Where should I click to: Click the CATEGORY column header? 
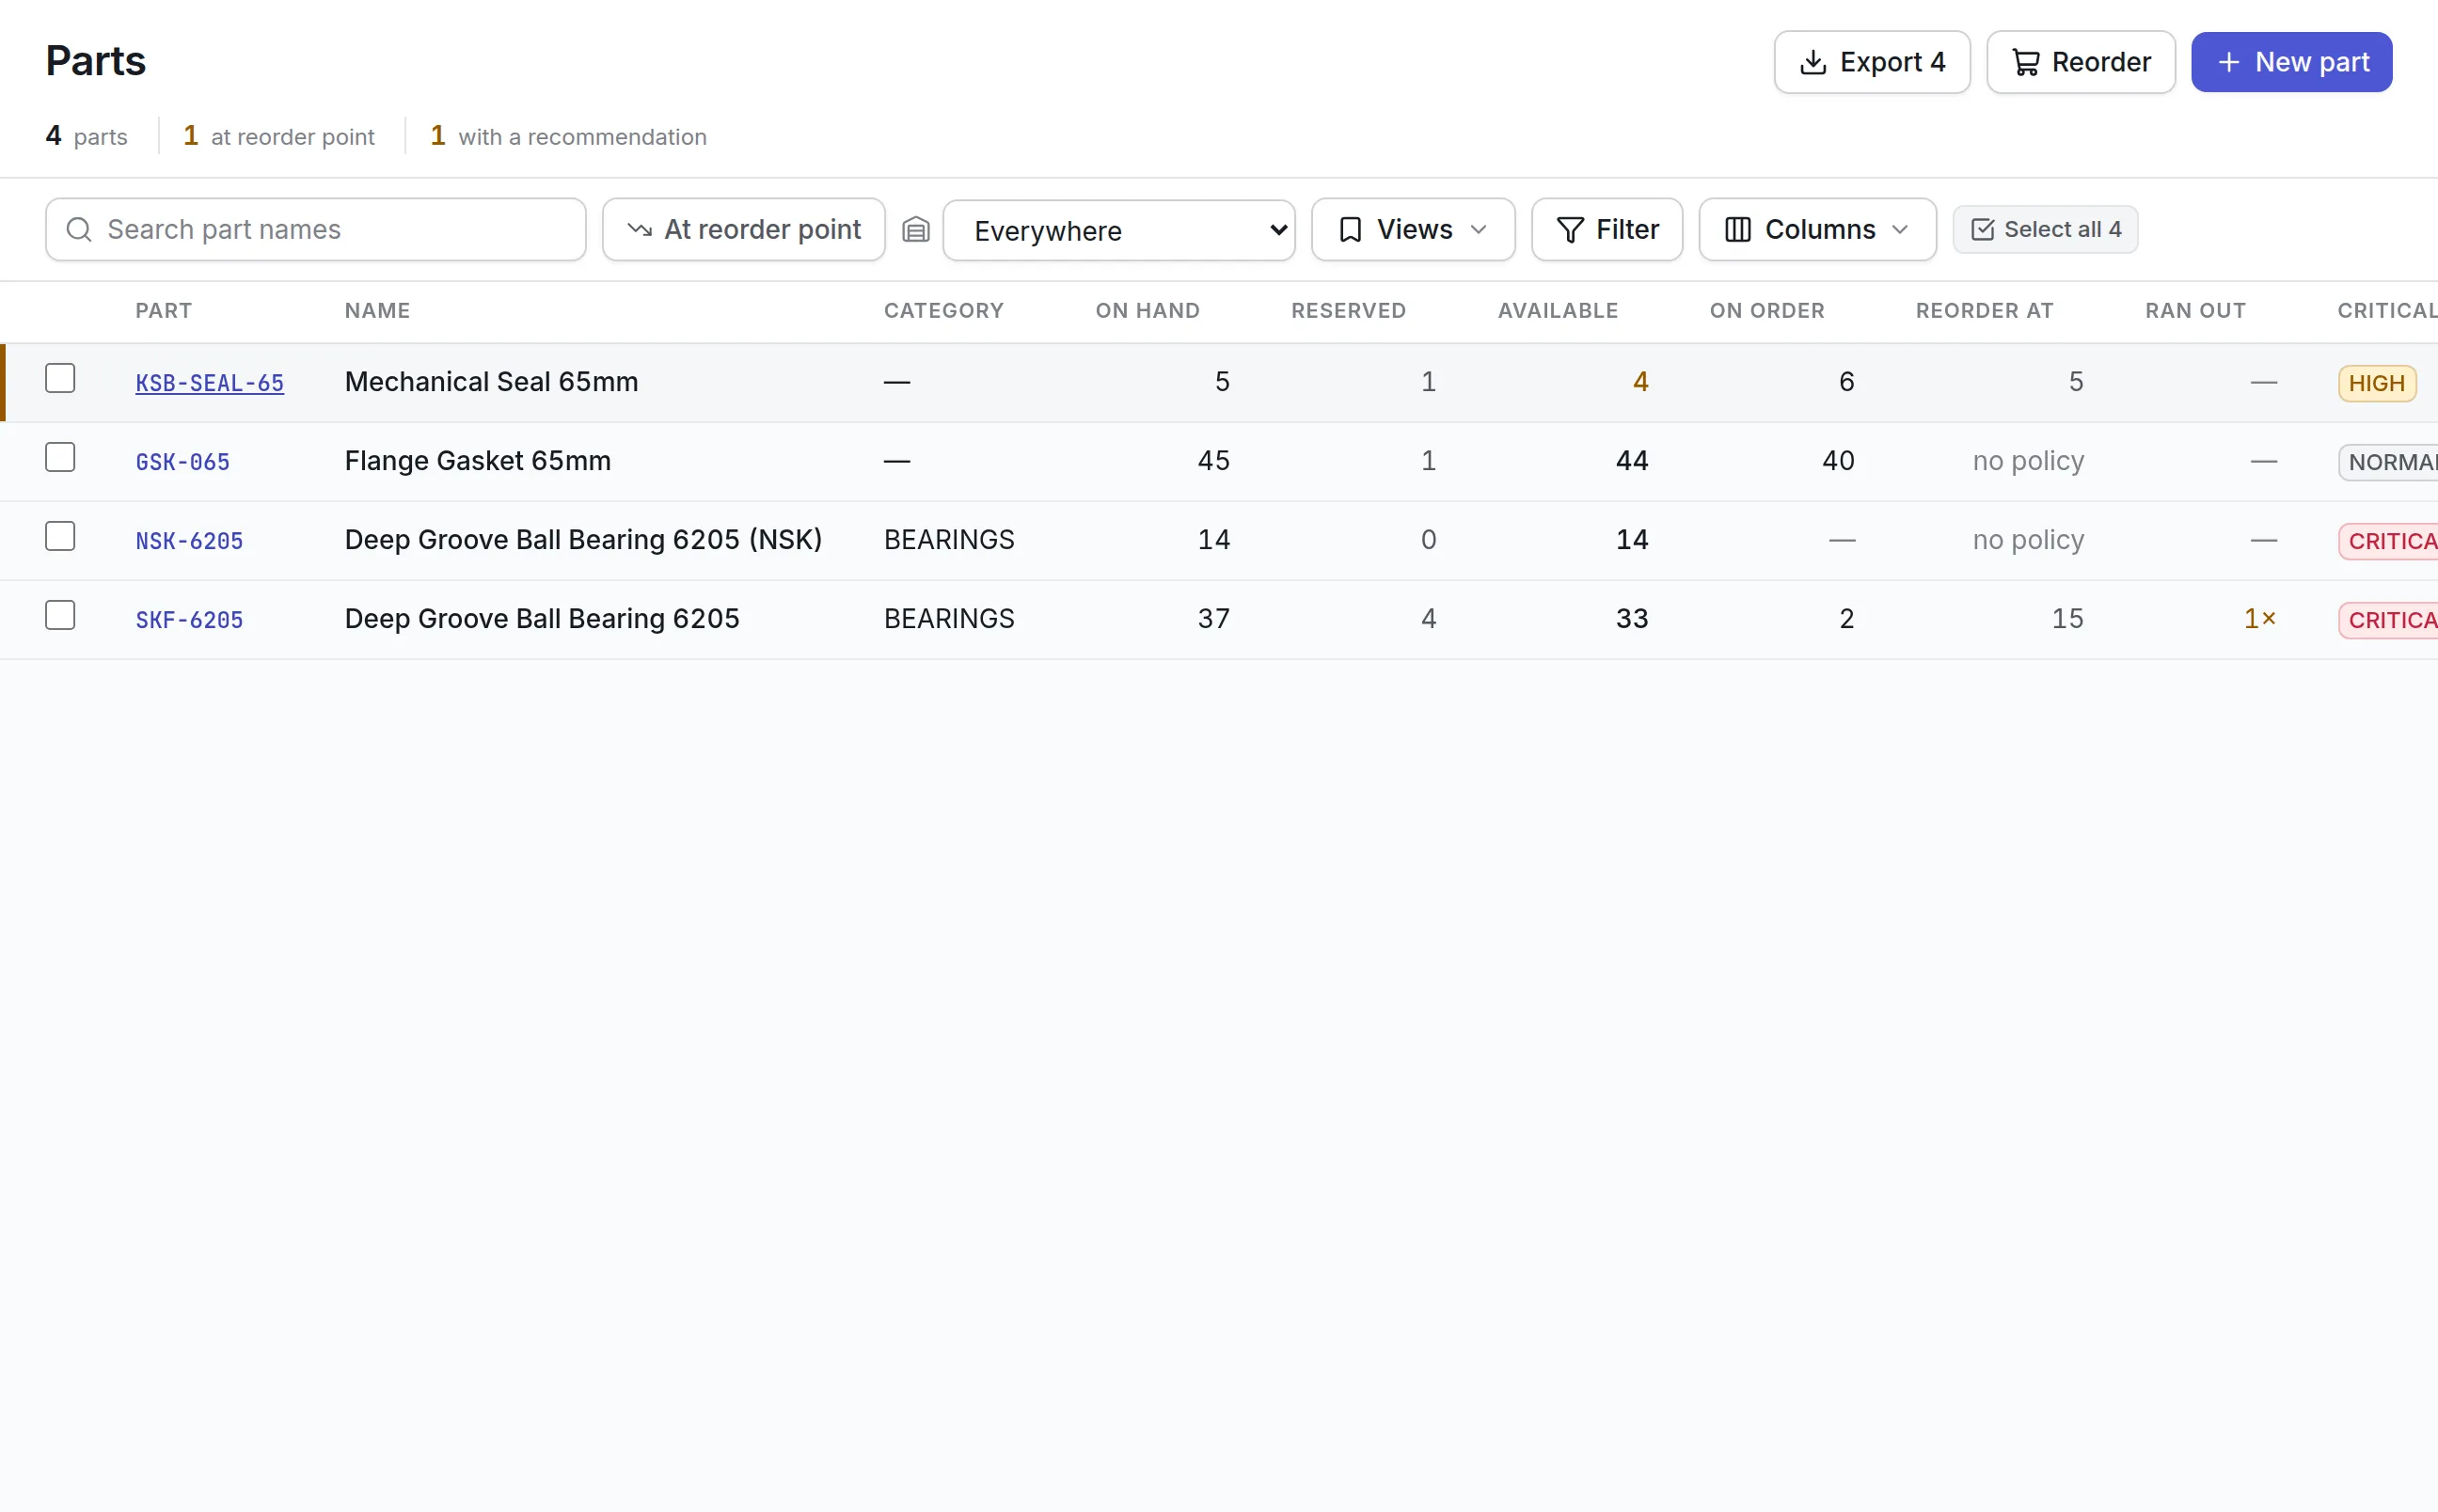(x=943, y=311)
